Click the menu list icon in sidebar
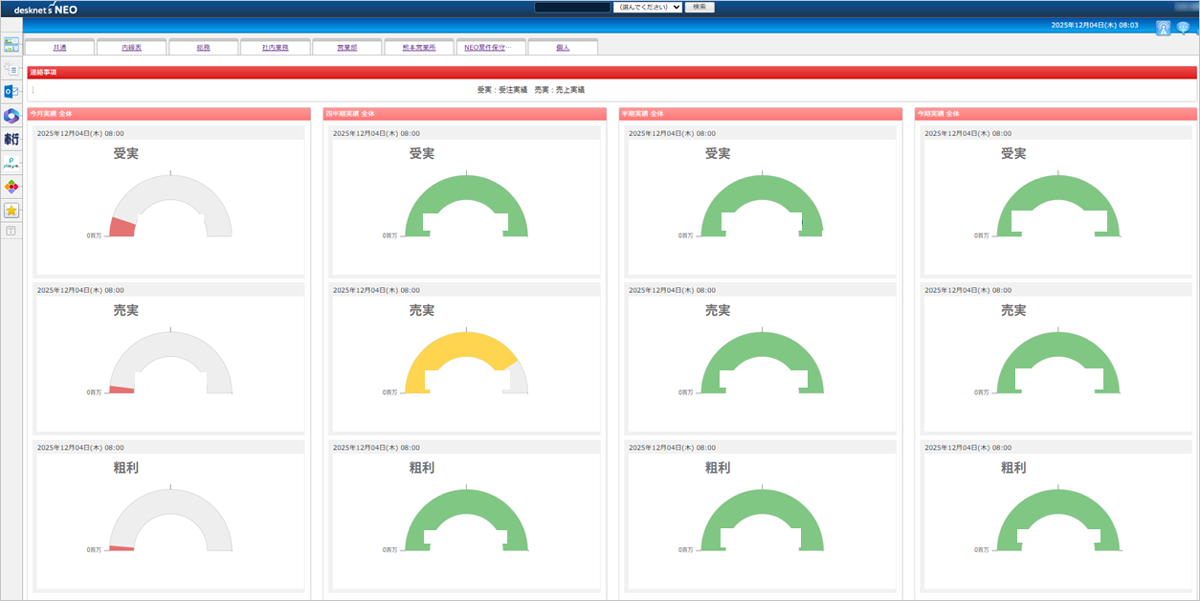The image size is (1200, 601). click(12, 68)
